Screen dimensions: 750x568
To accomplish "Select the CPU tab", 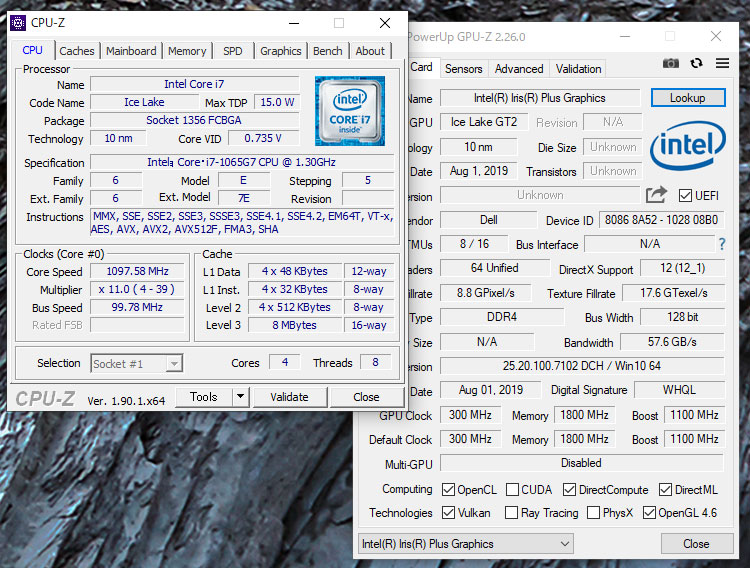I will click(33, 50).
